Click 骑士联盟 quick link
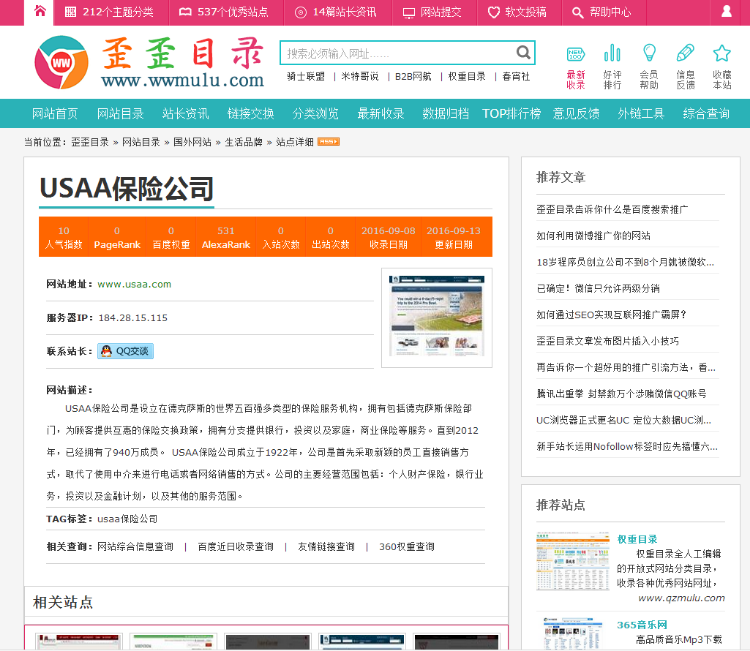This screenshot has height=651, width=750. point(305,77)
